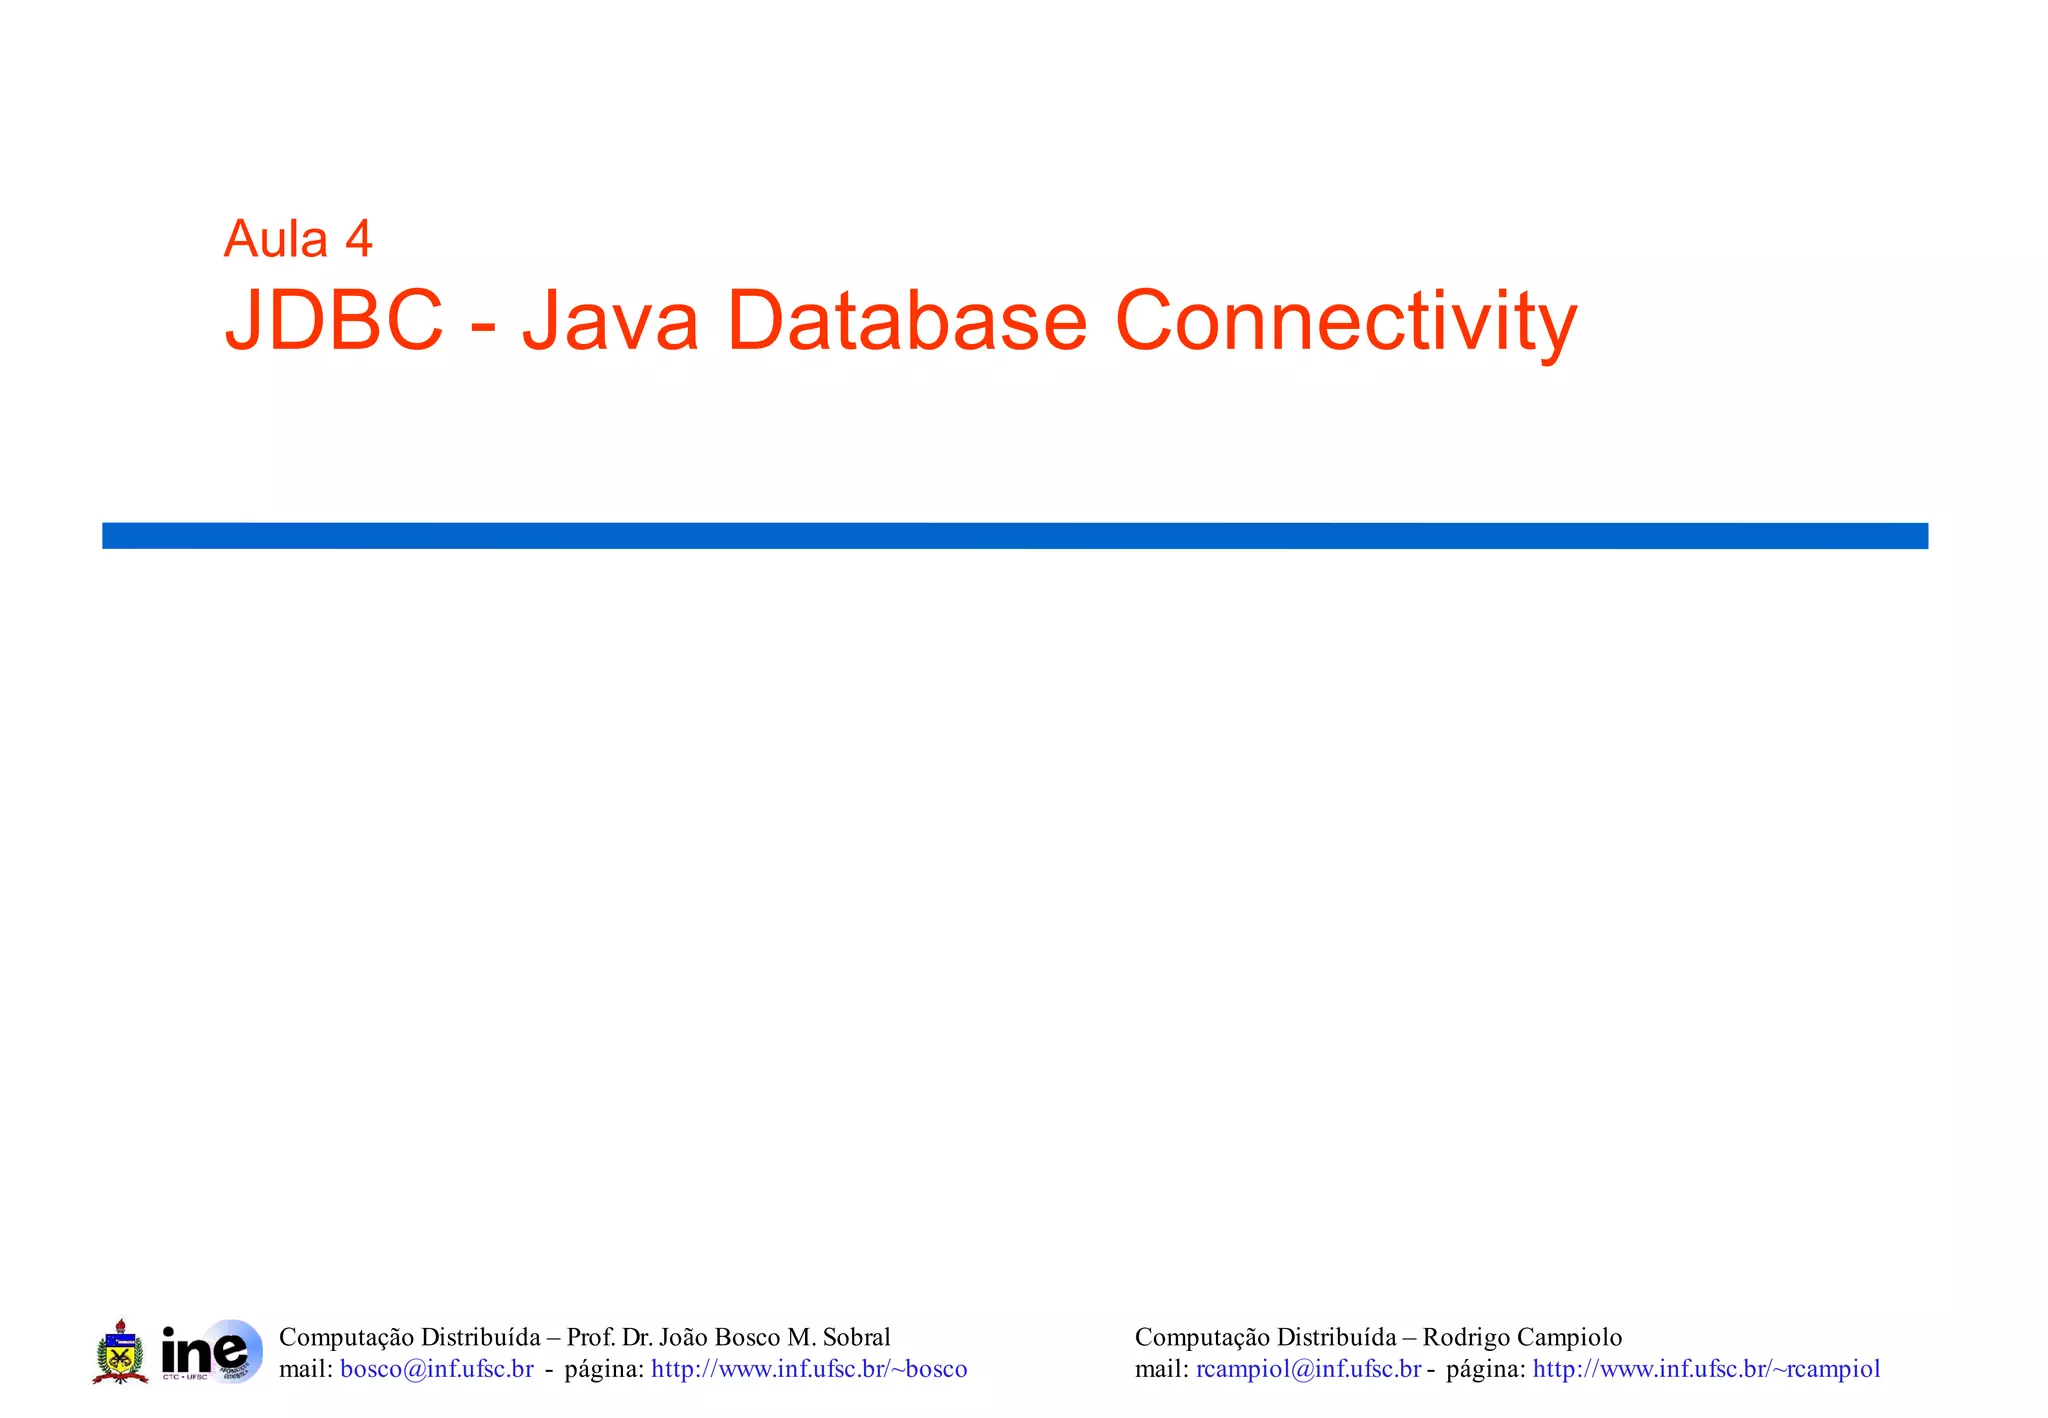The image size is (2048, 1418).
Task: Open the ~rcampiol homepage URL link
Action: [1706, 1369]
